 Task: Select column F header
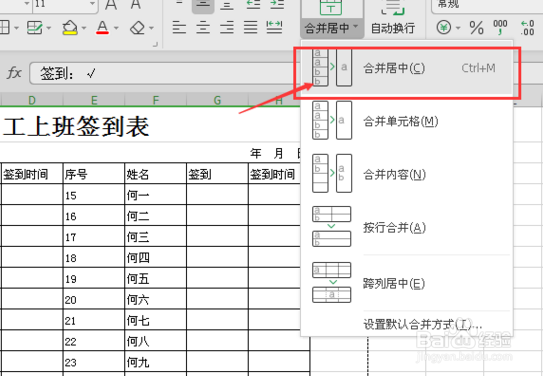(x=155, y=100)
